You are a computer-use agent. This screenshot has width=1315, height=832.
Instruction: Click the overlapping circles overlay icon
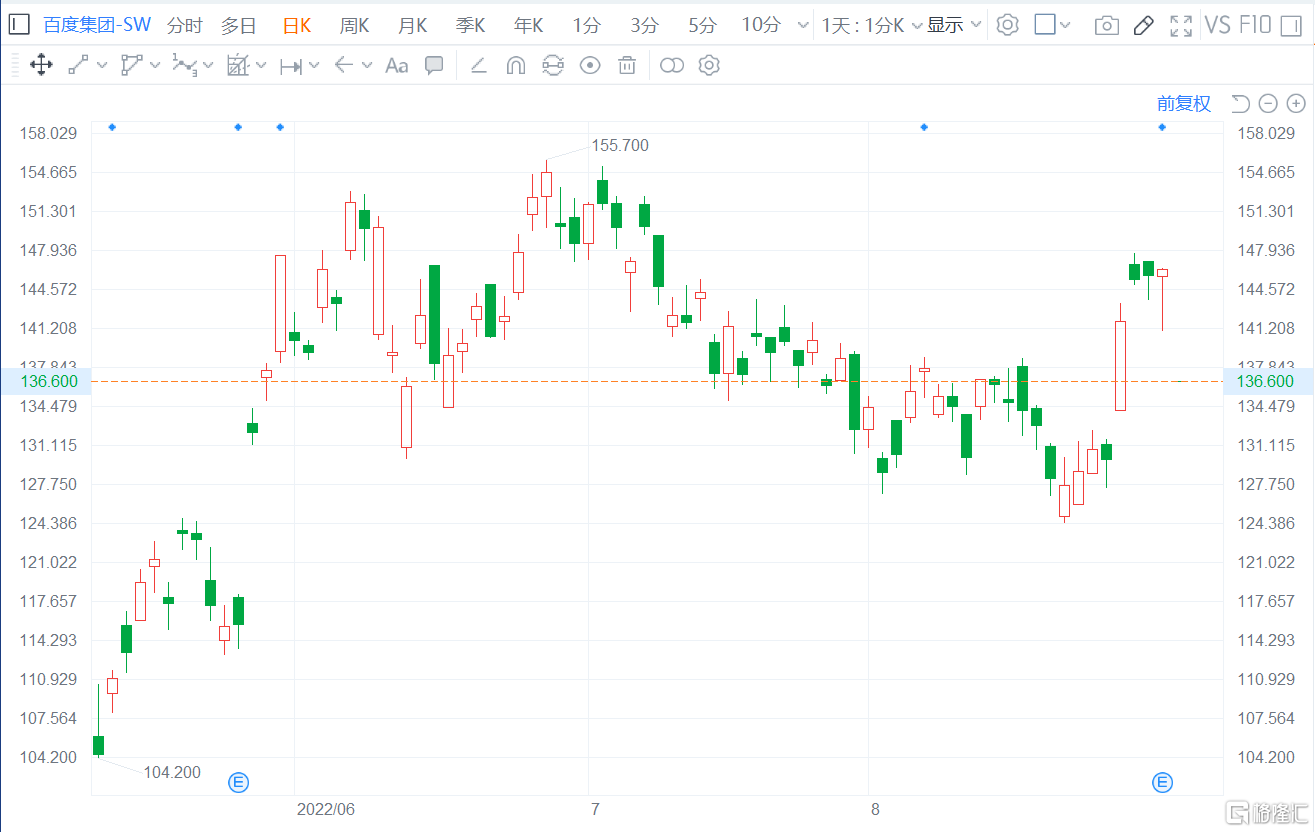point(672,66)
